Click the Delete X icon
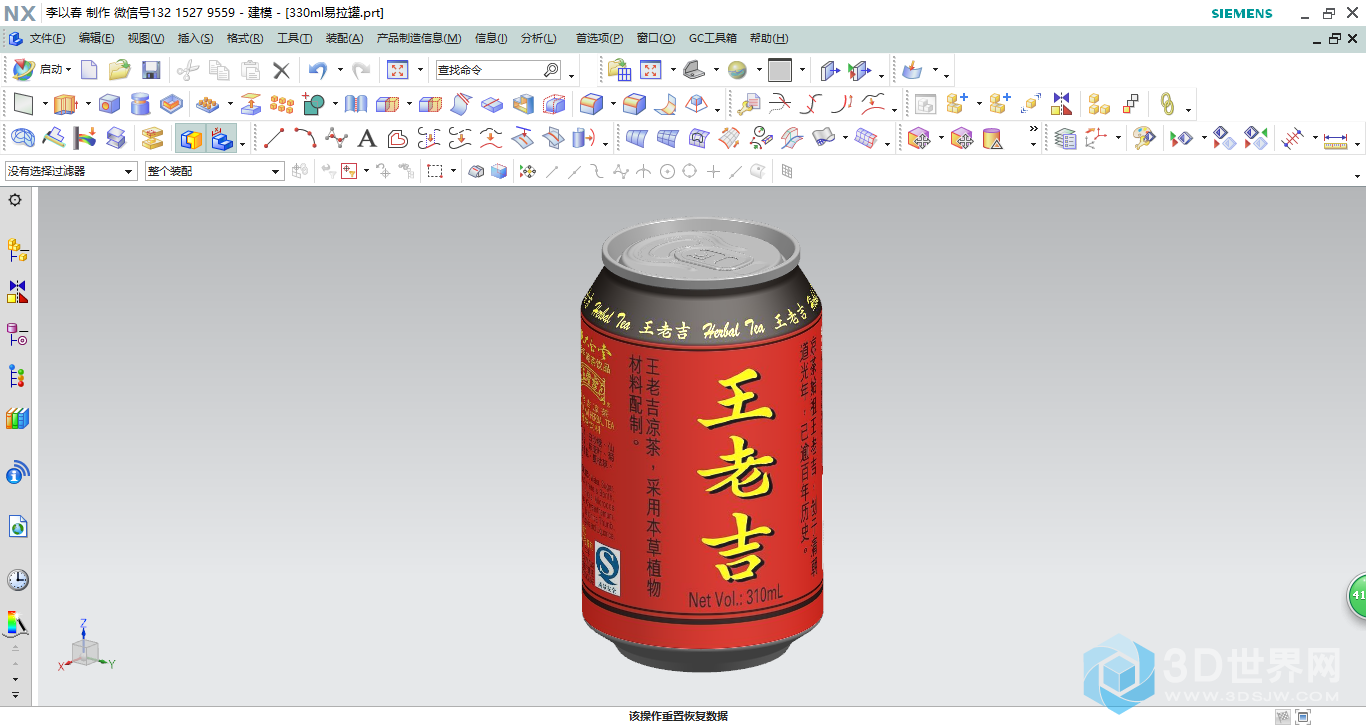 pyautogui.click(x=281, y=70)
